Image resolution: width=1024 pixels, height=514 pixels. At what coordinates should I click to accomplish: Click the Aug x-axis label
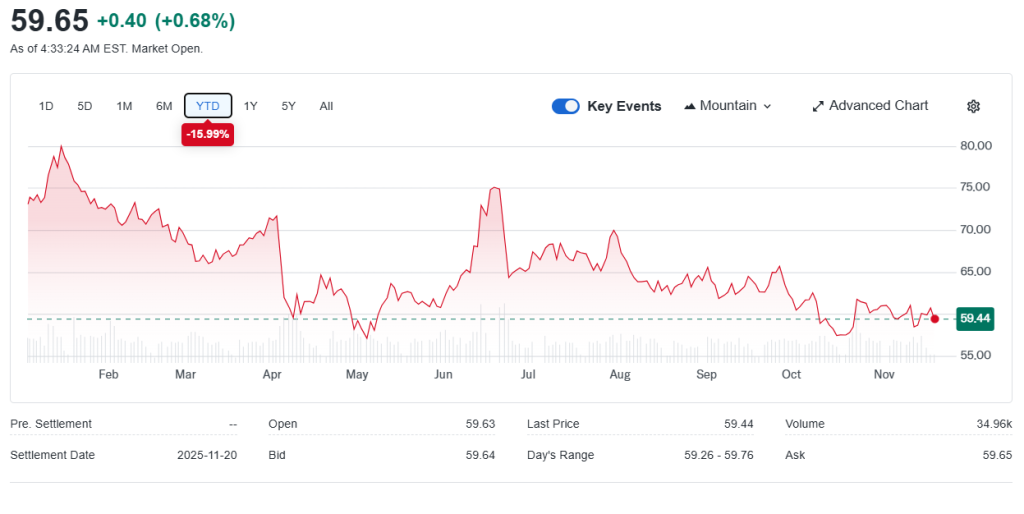pos(620,374)
